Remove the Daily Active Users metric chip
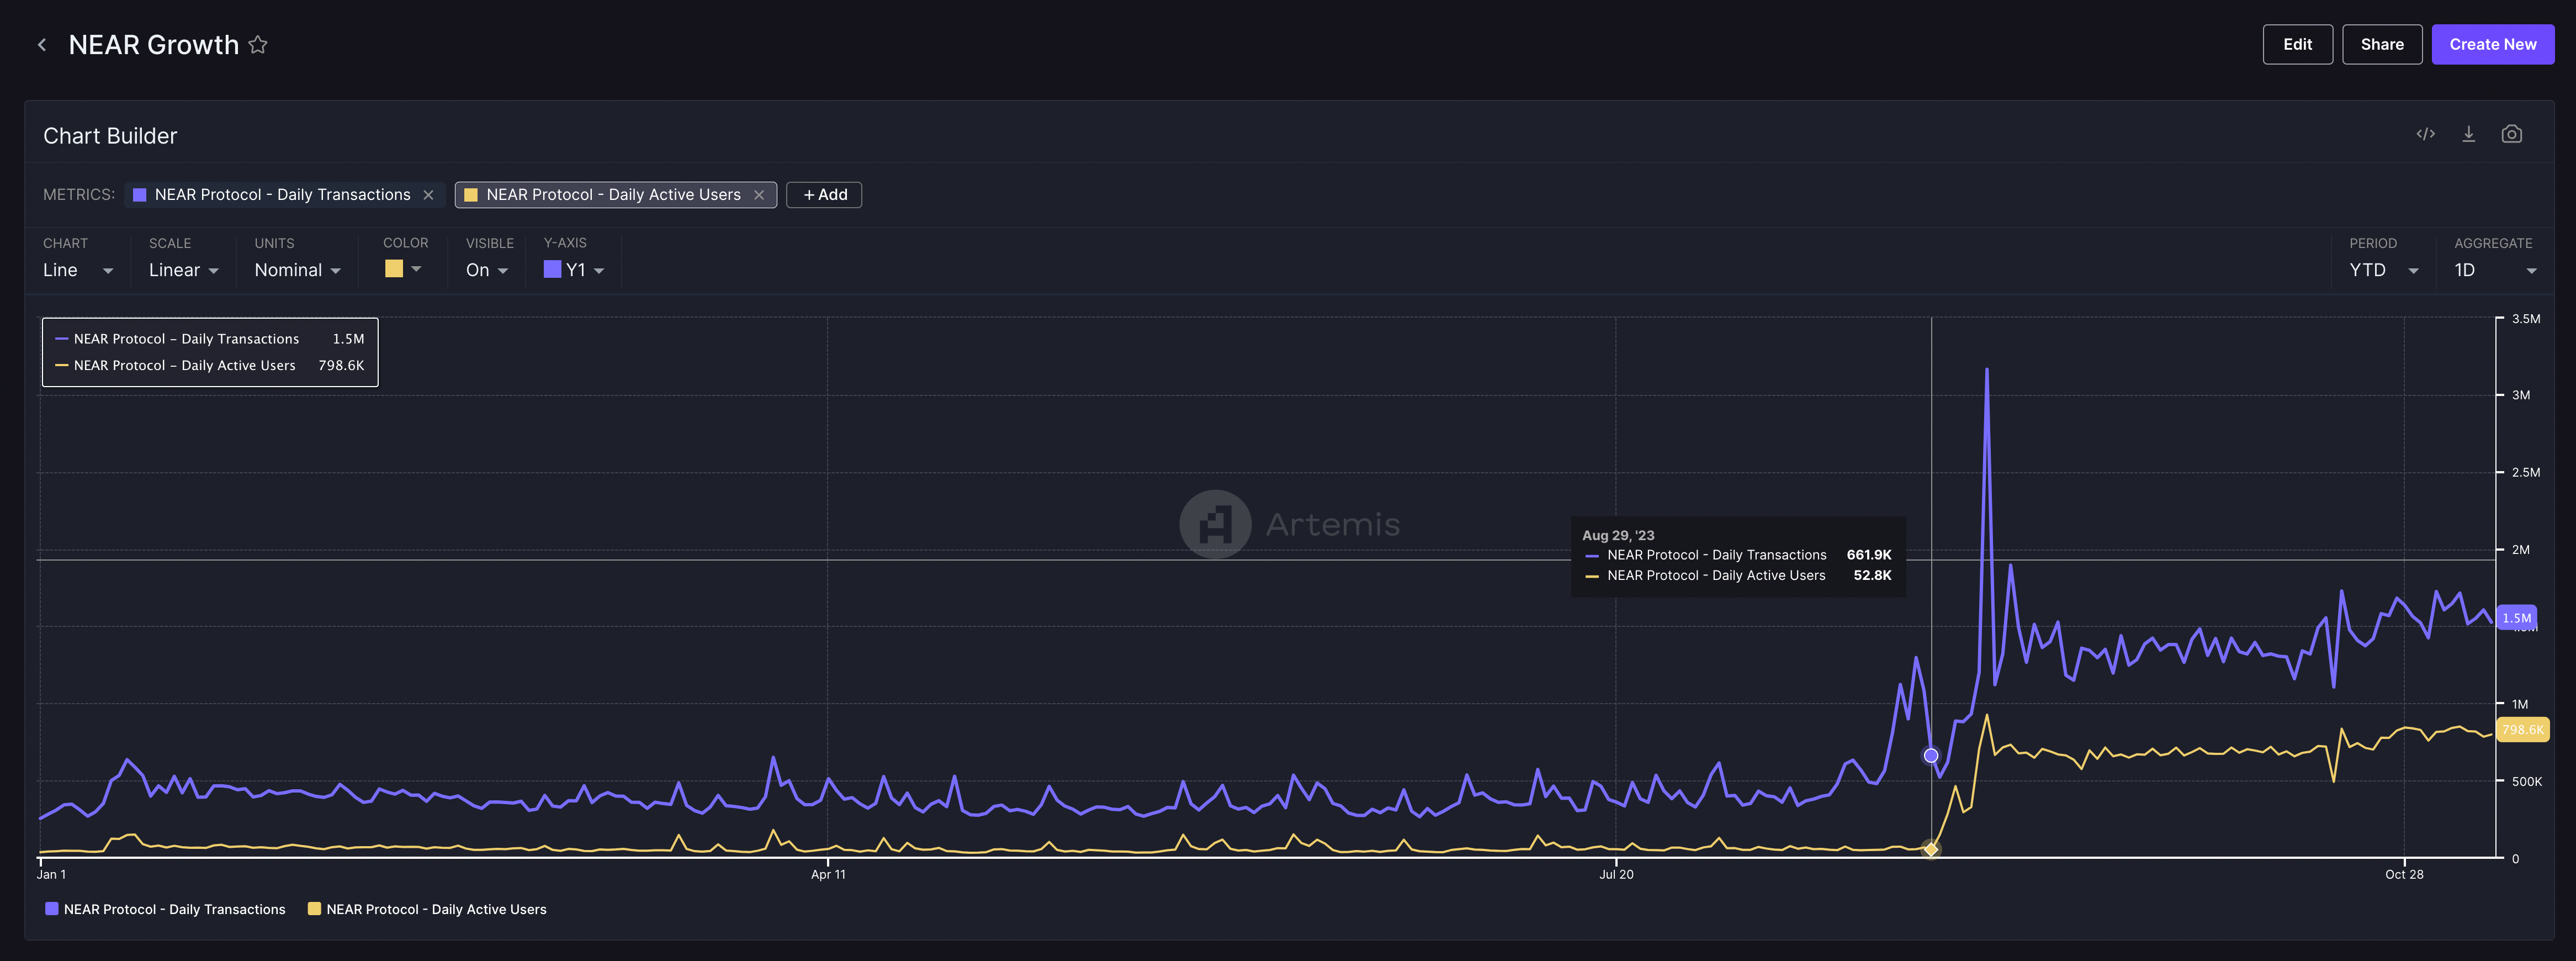Image resolution: width=2576 pixels, height=961 pixels. (x=759, y=195)
